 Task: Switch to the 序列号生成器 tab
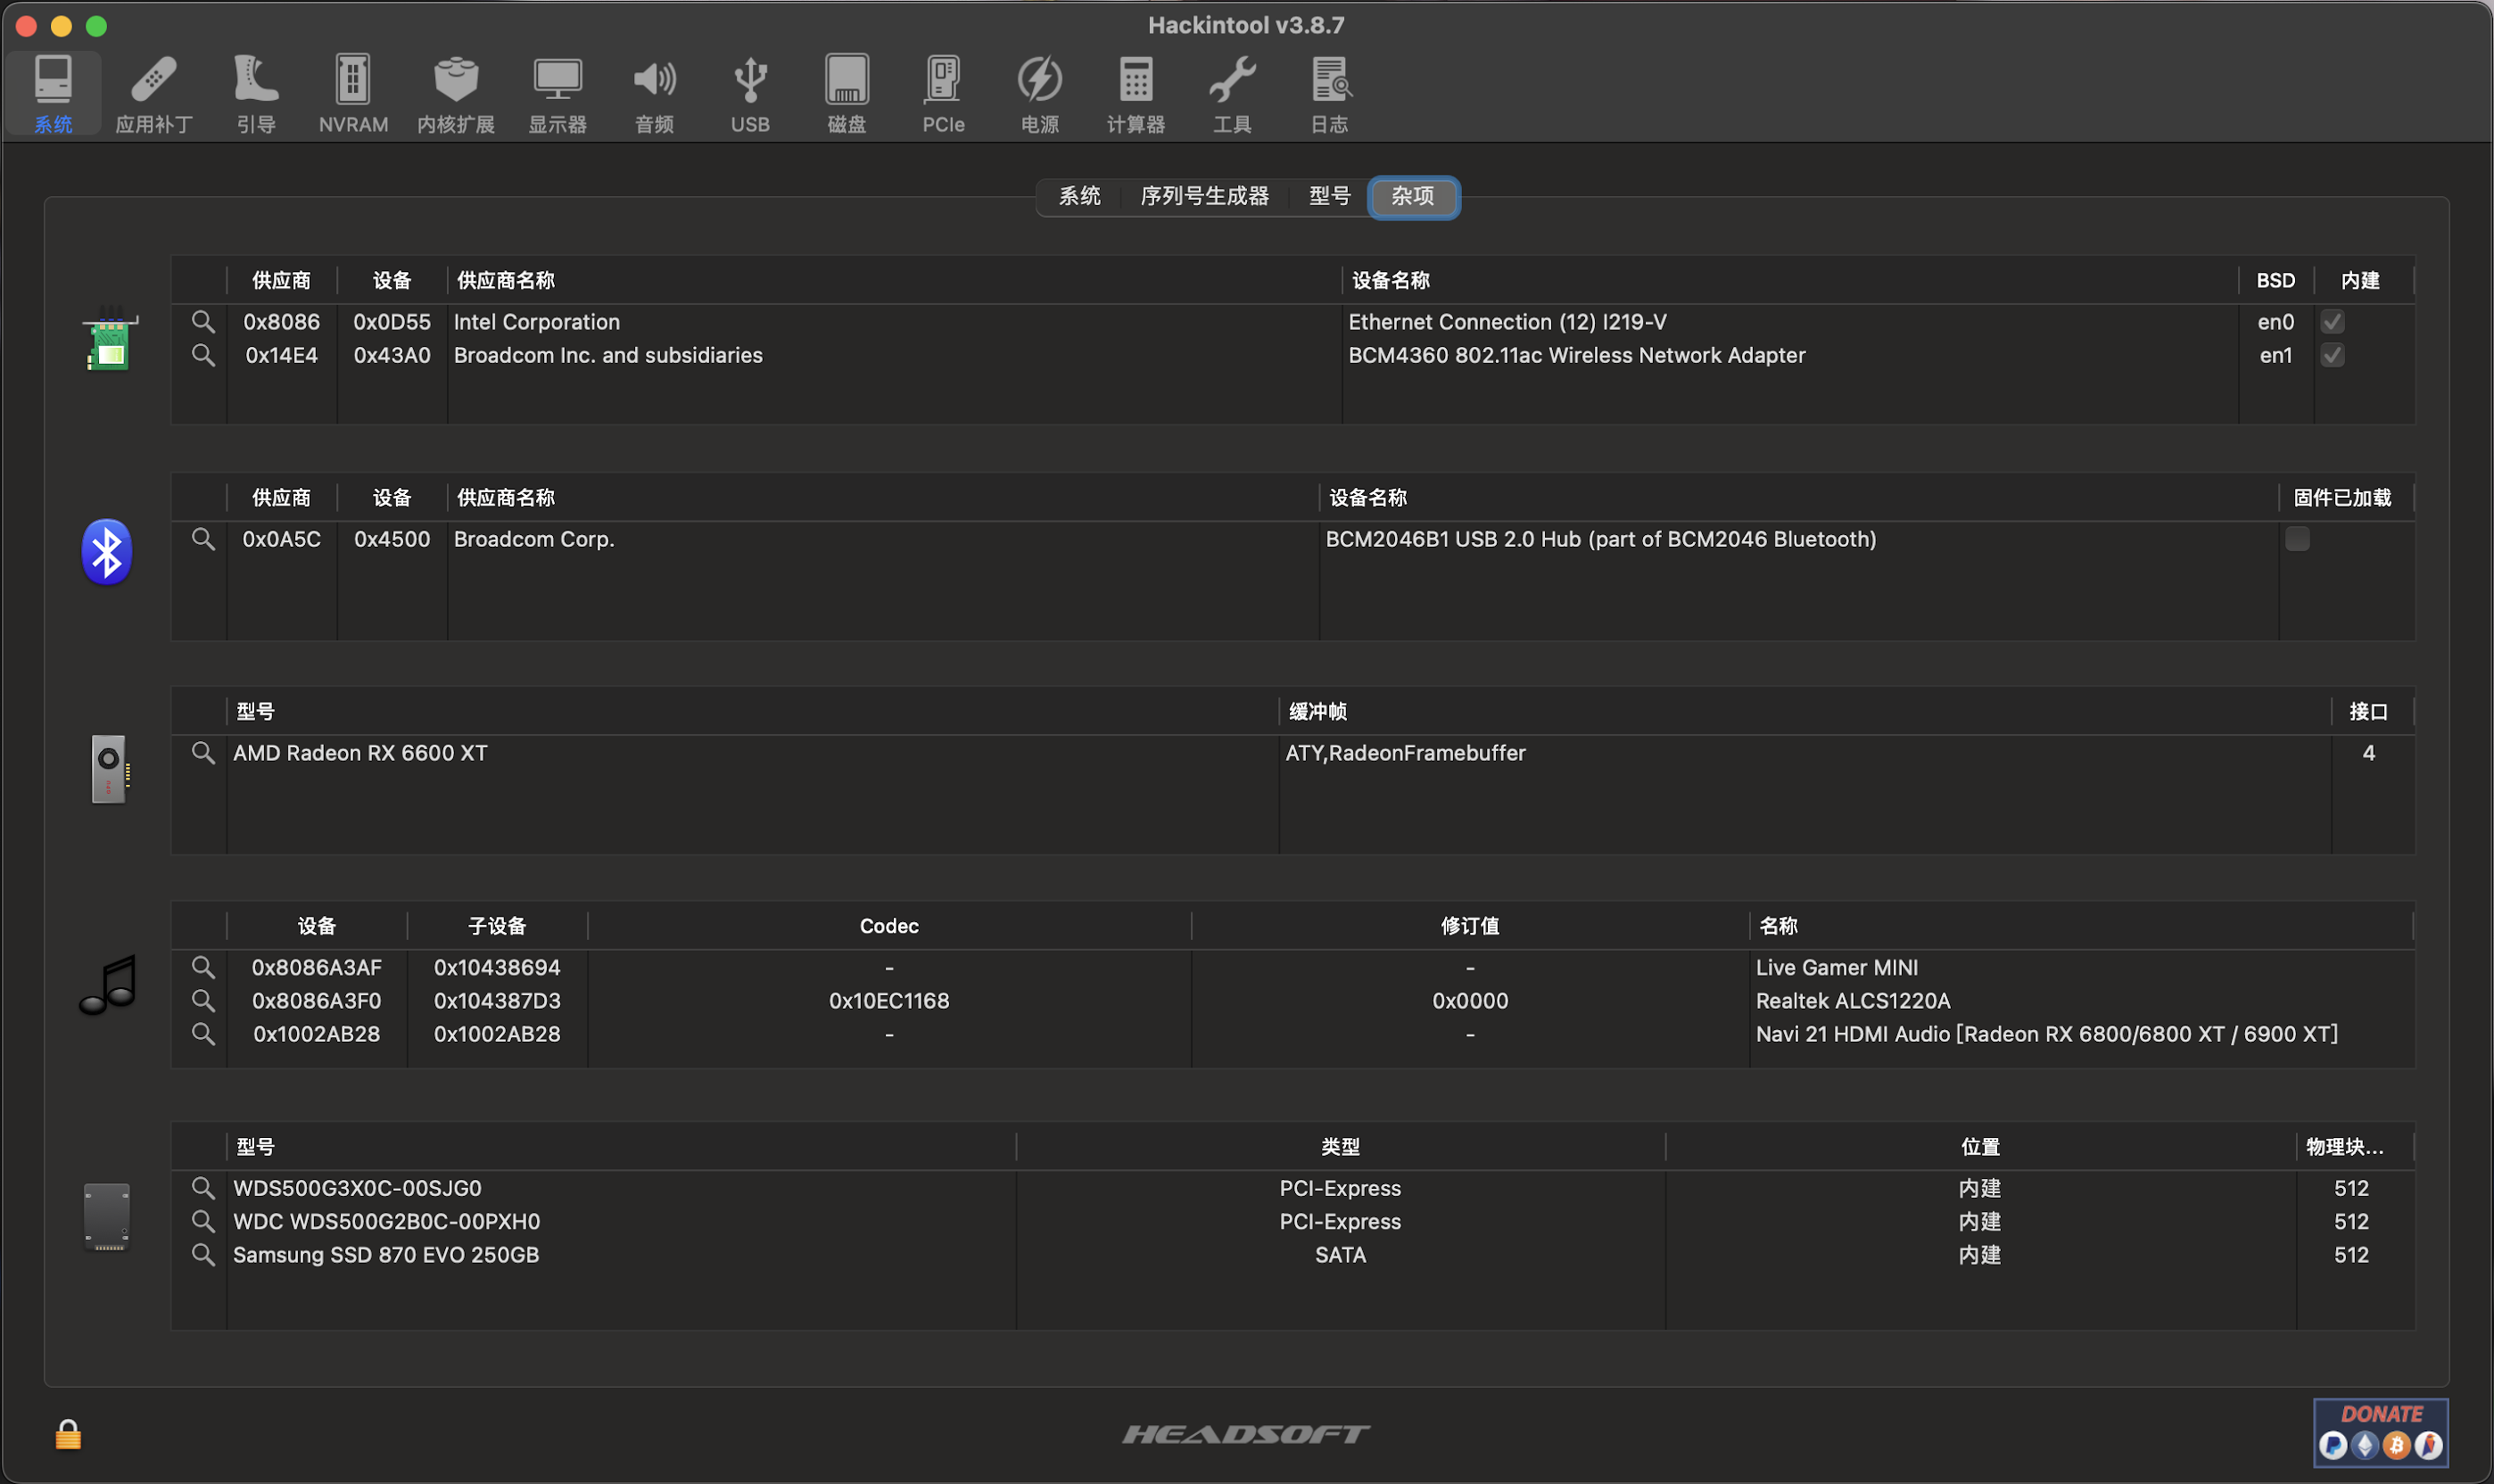(x=1205, y=196)
